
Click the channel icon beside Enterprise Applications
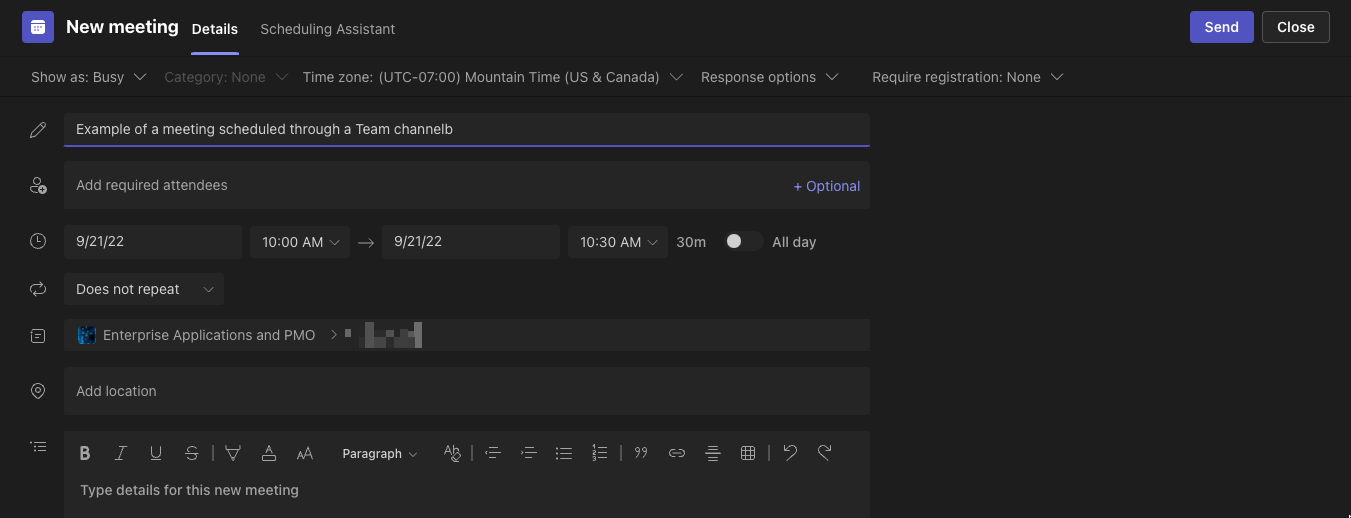[x=38, y=336]
